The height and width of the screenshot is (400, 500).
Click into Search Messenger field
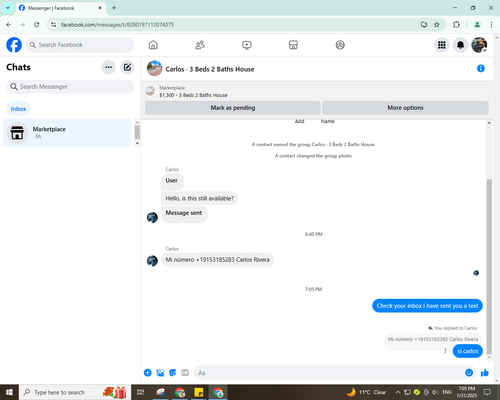[x=70, y=87]
